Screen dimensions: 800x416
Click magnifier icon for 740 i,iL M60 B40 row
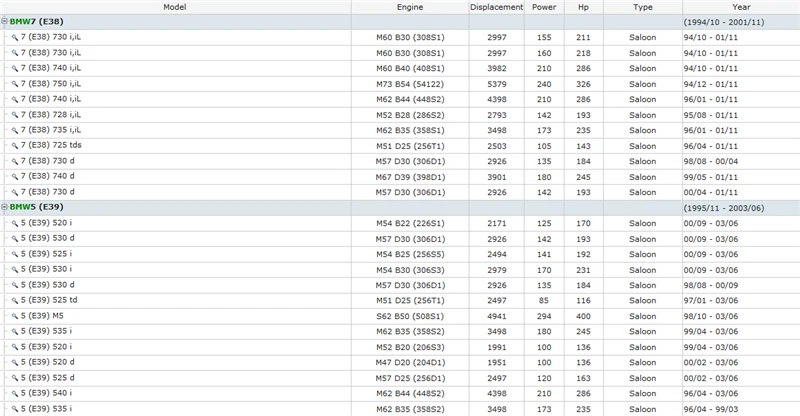pyautogui.click(x=15, y=68)
